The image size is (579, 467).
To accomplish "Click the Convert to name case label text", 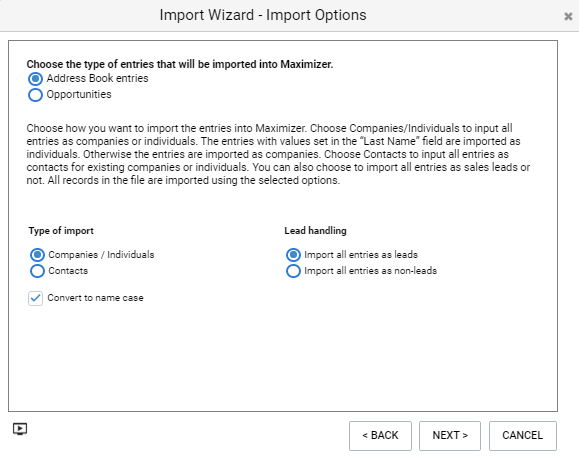I will (x=95, y=298).
